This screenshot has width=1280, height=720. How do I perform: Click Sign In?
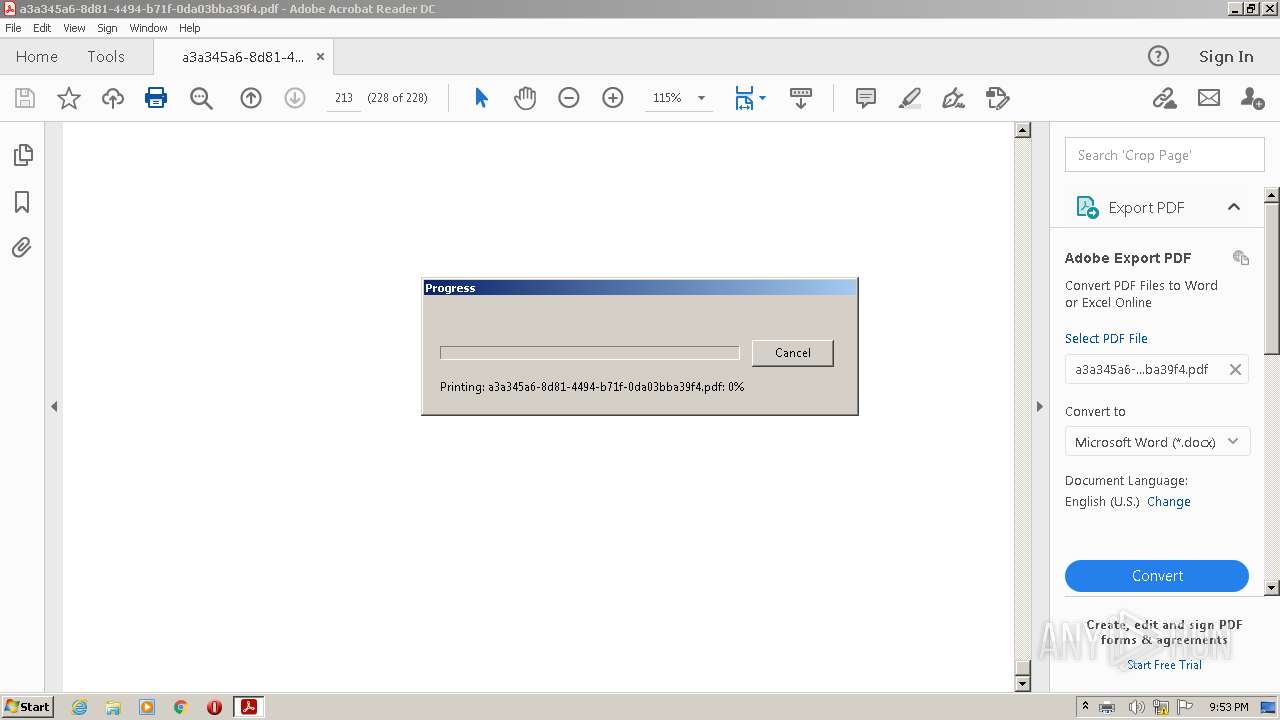coord(1226,56)
